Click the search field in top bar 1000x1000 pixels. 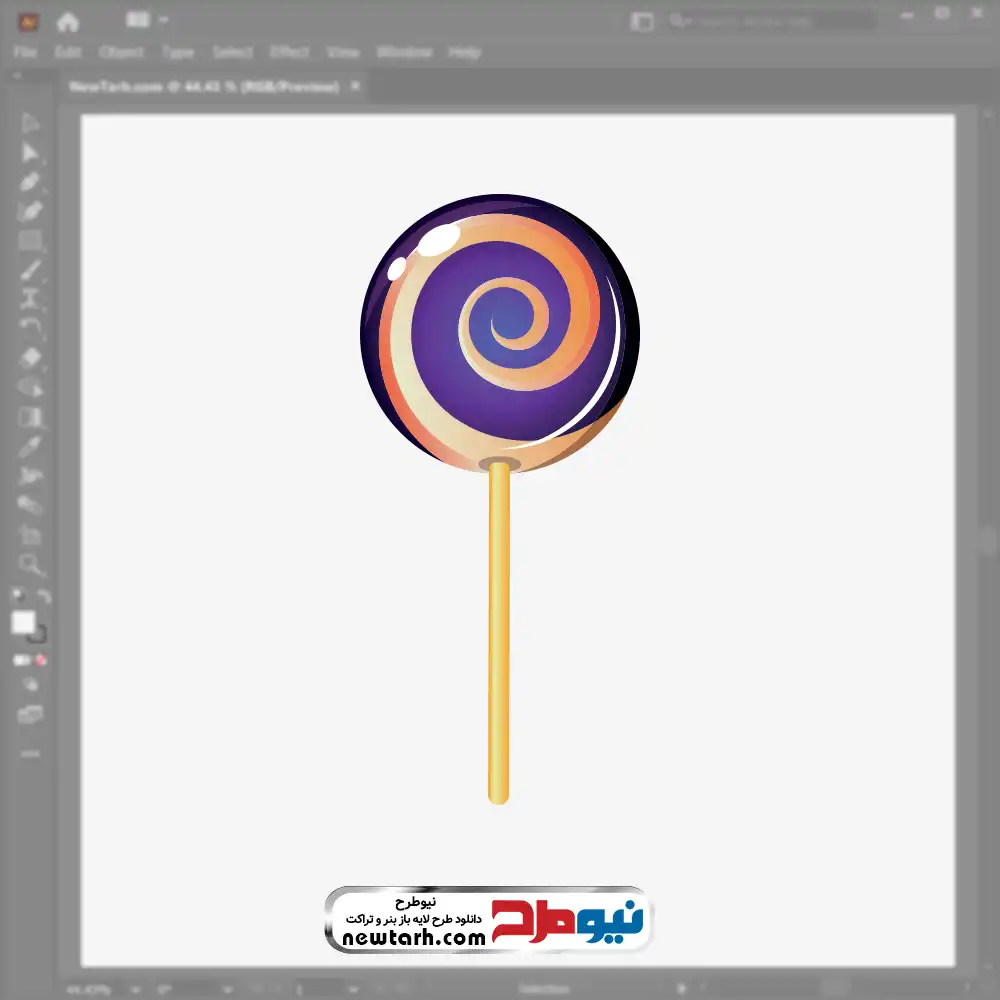[770, 21]
